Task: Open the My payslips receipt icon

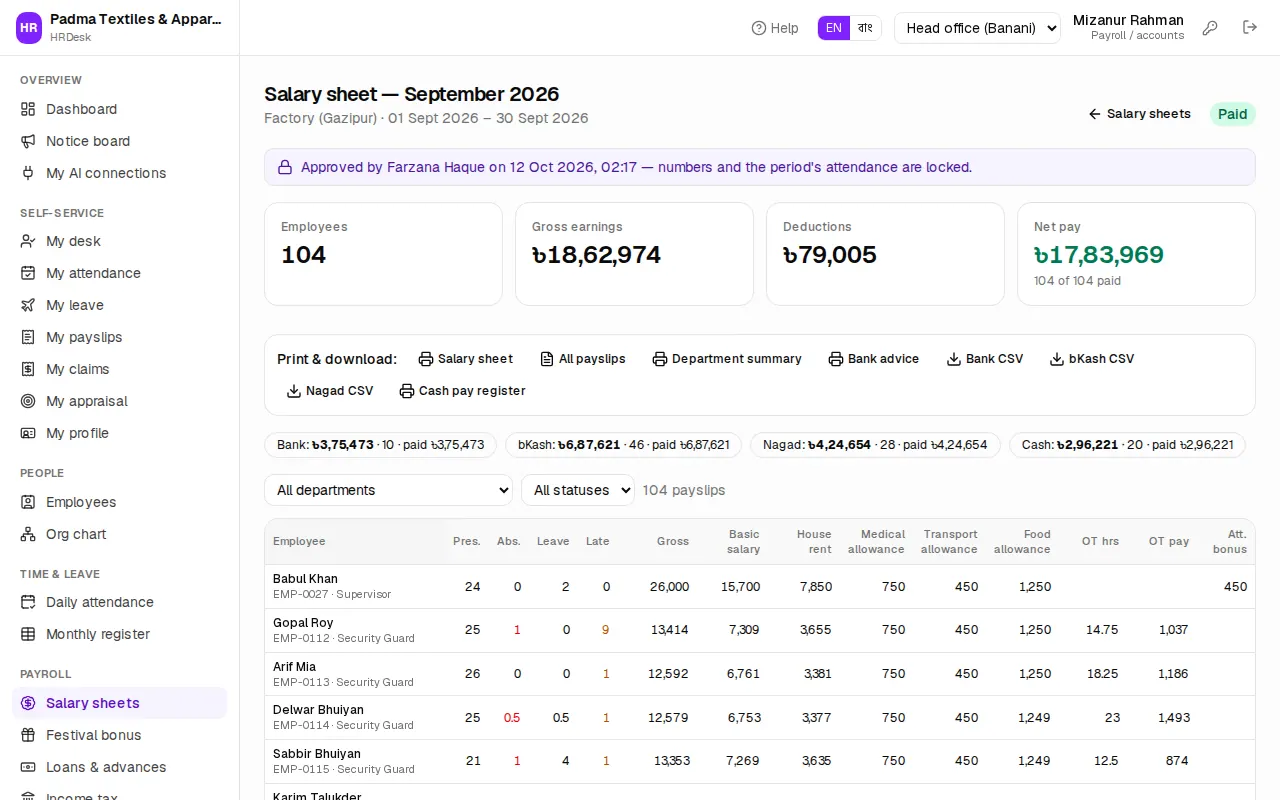Action: pos(28,337)
